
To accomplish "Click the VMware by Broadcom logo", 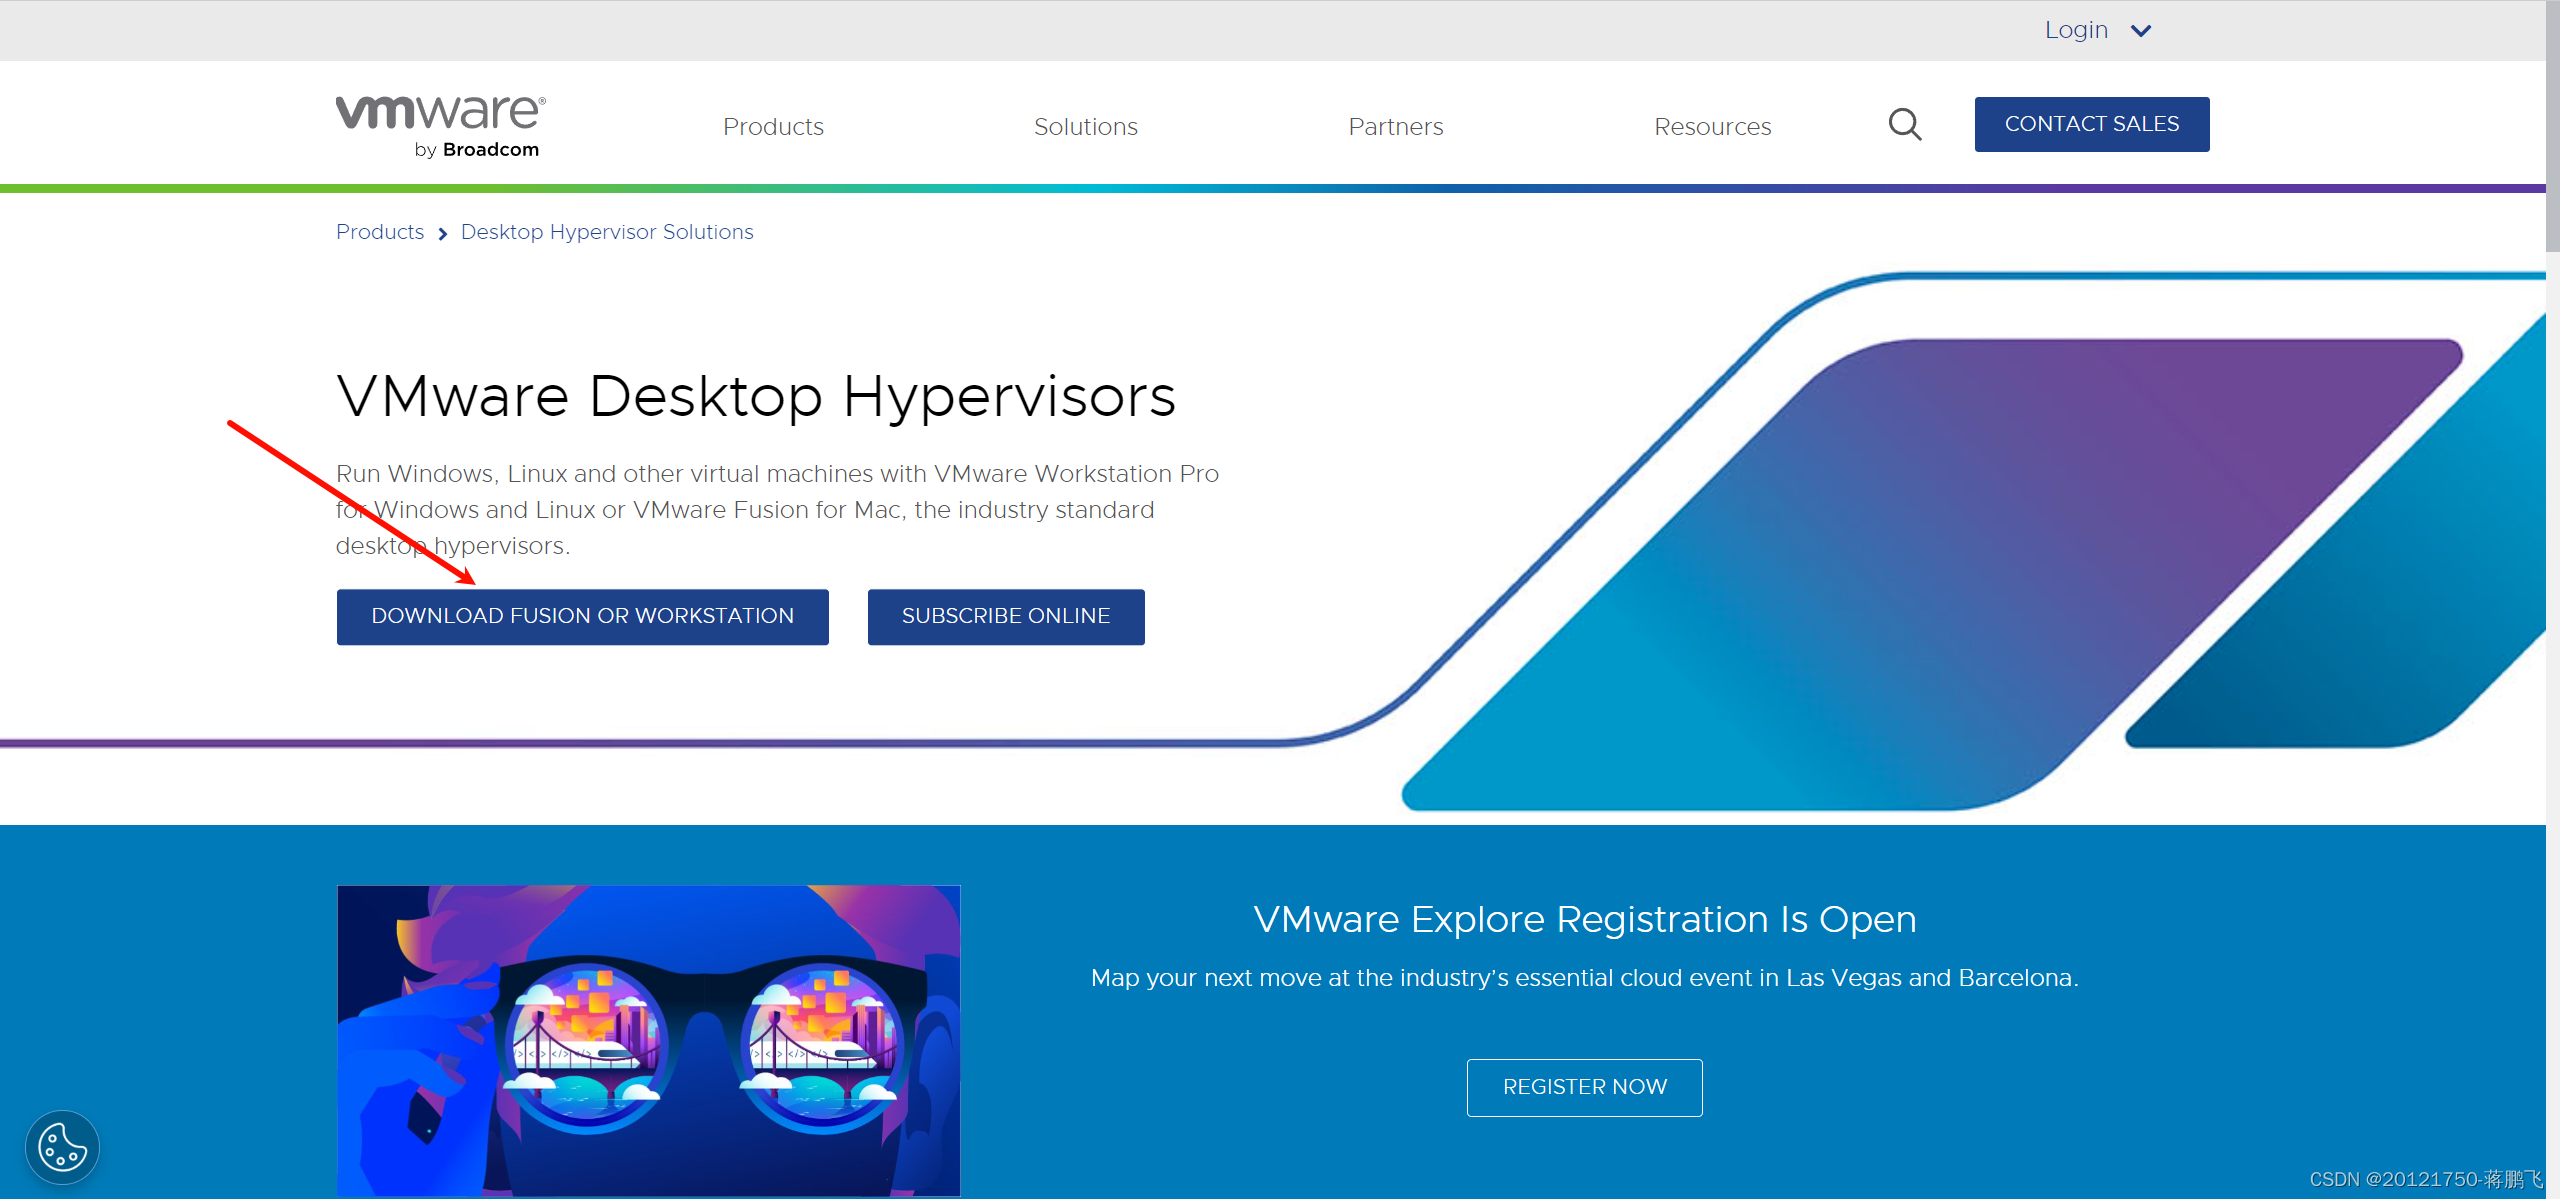I will click(x=440, y=126).
